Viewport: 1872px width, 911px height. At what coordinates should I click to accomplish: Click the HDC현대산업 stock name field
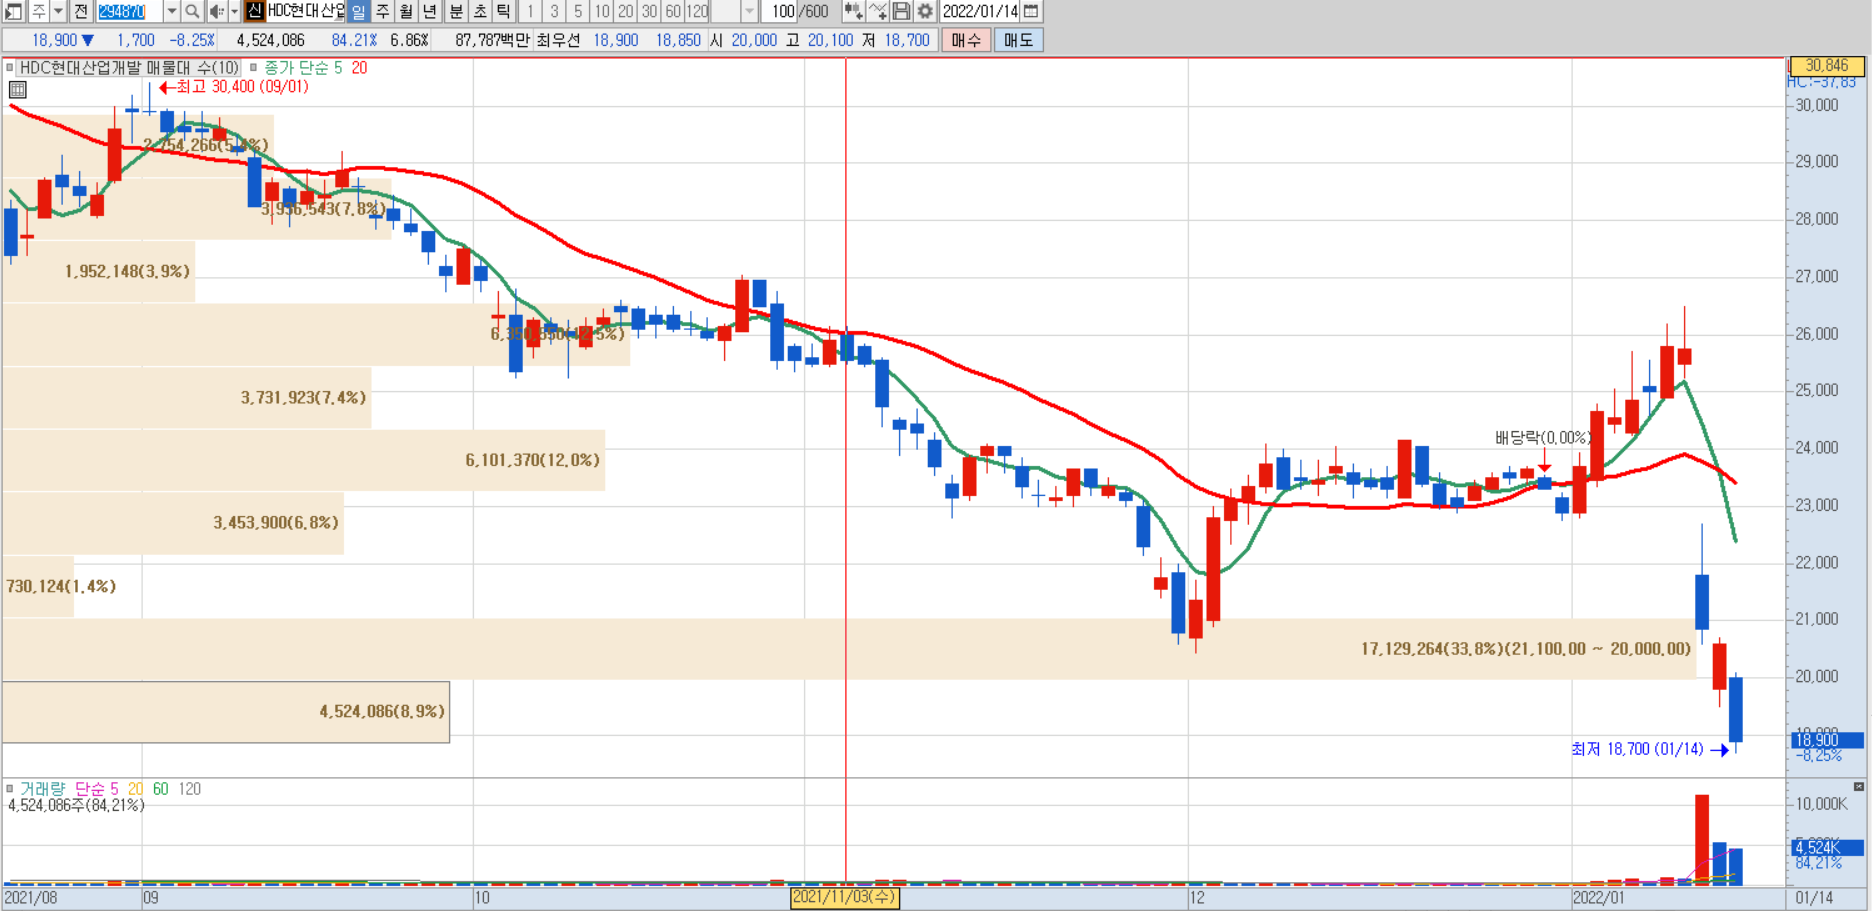305,11
